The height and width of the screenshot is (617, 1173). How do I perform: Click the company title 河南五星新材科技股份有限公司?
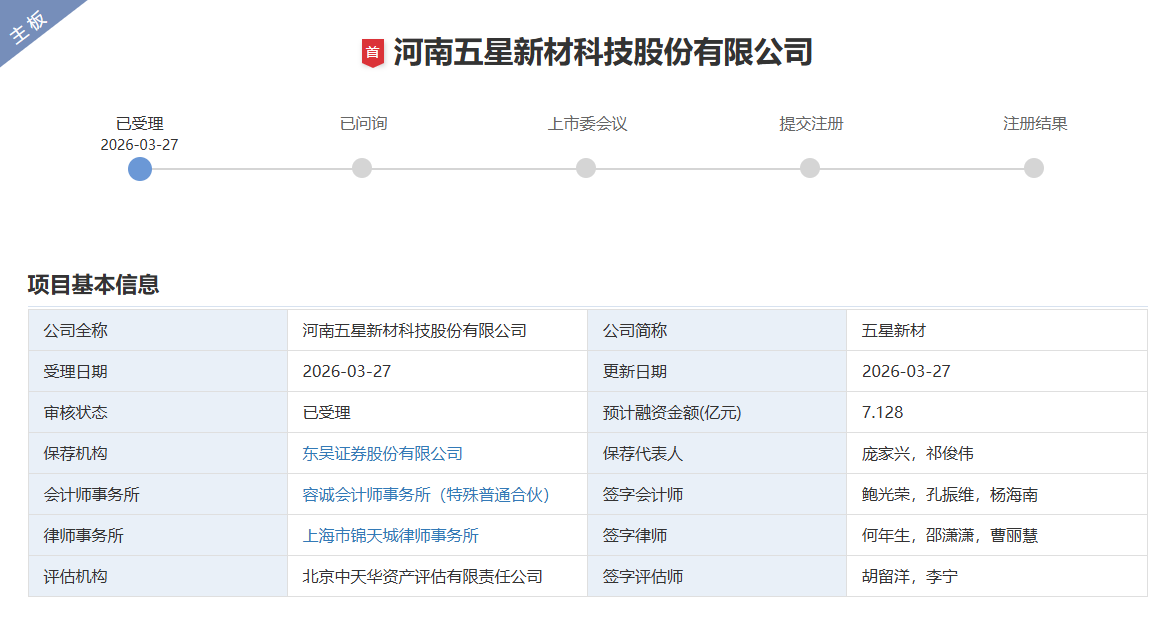click(x=602, y=52)
